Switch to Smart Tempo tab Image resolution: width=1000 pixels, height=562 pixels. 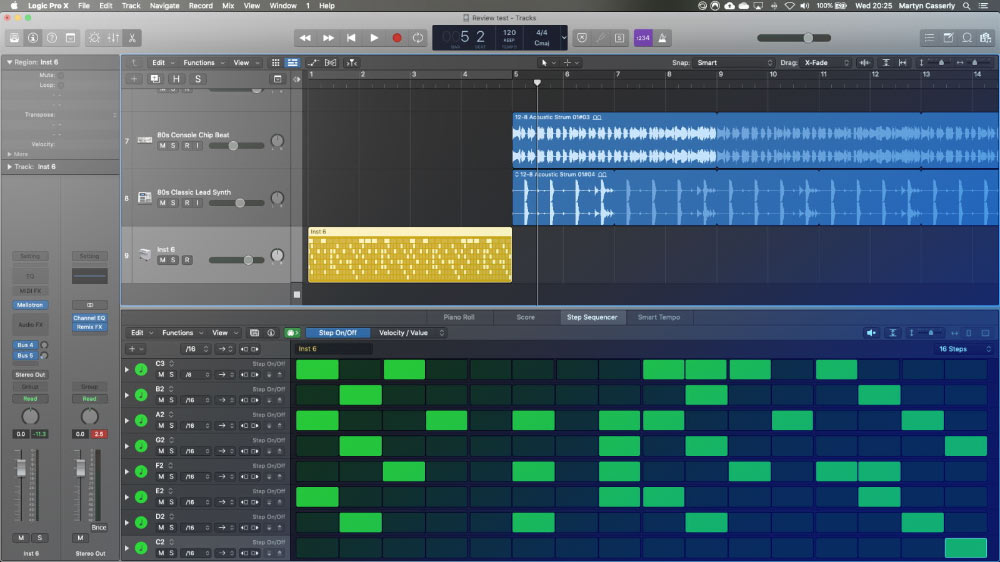pos(659,317)
